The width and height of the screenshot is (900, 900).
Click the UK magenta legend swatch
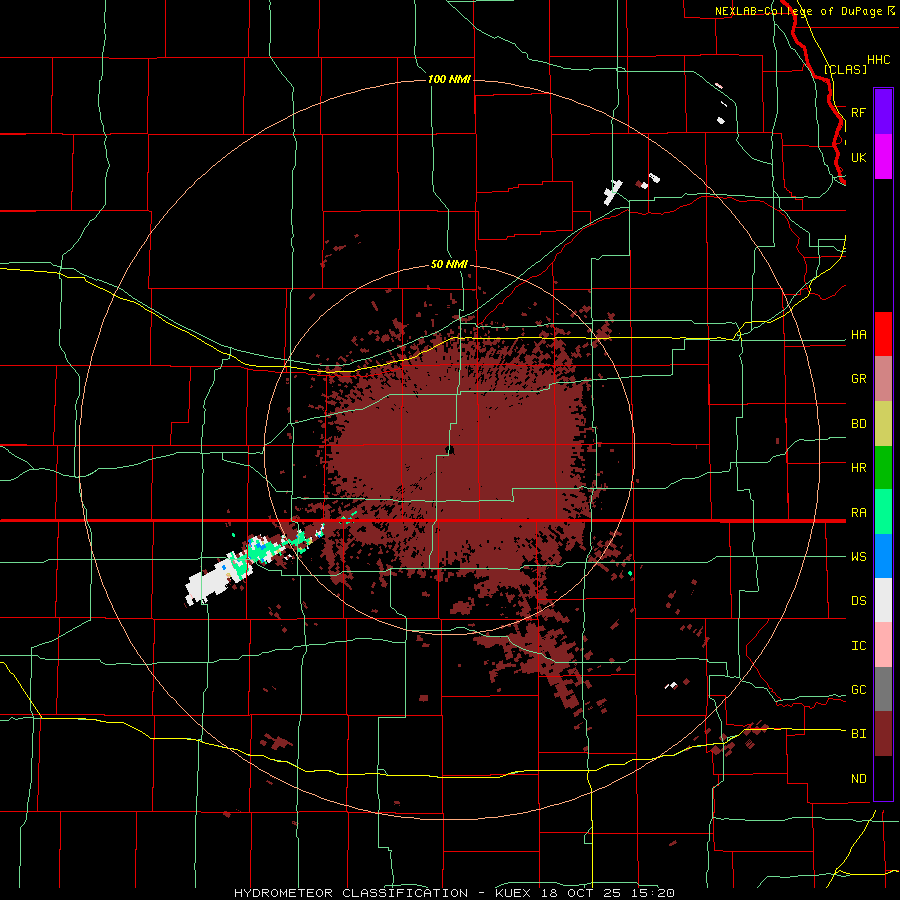883,157
